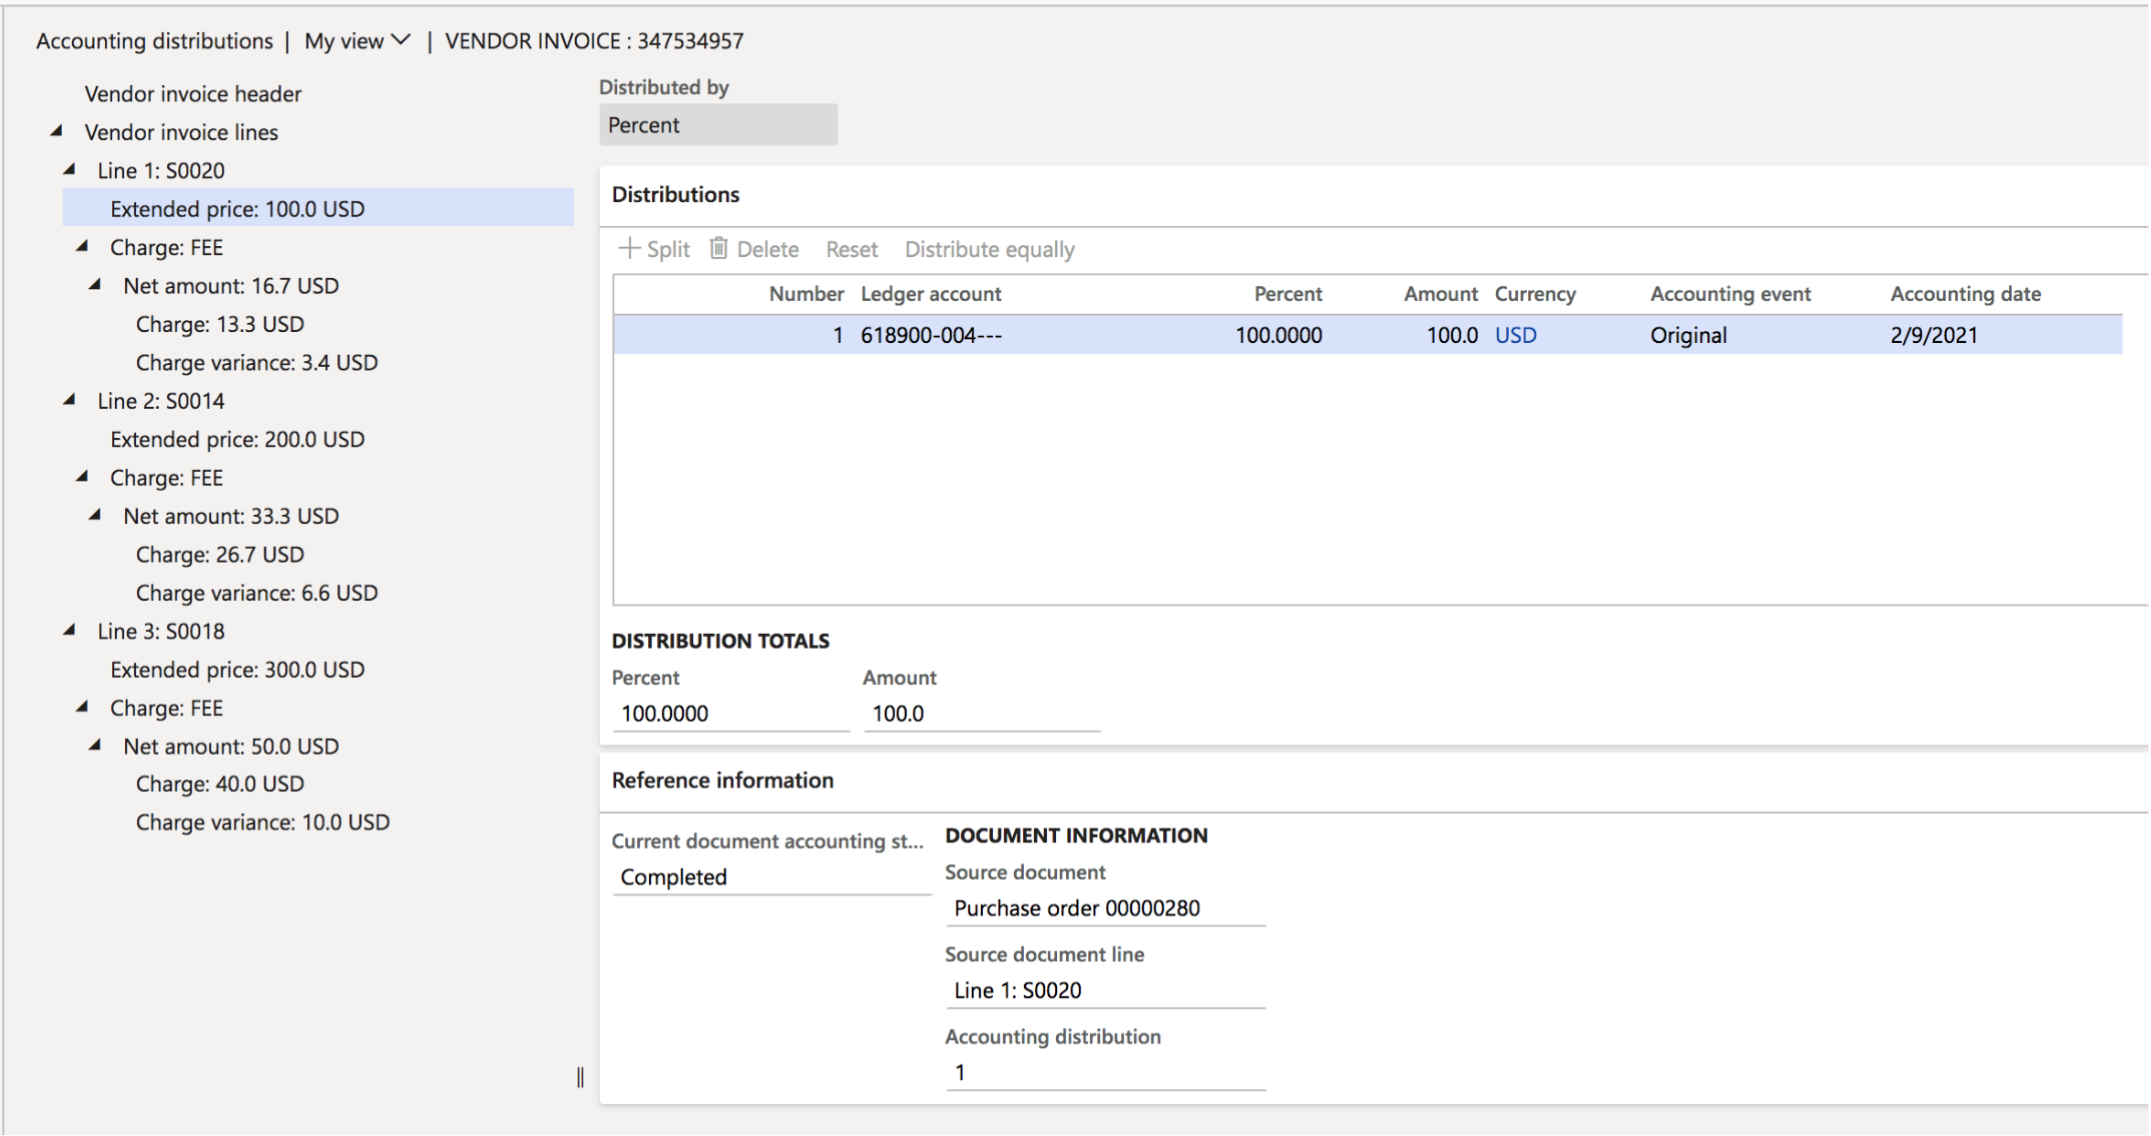2151x1136 pixels.
Task: Select Charge: 26.7 USD tree item
Action: tap(220, 554)
